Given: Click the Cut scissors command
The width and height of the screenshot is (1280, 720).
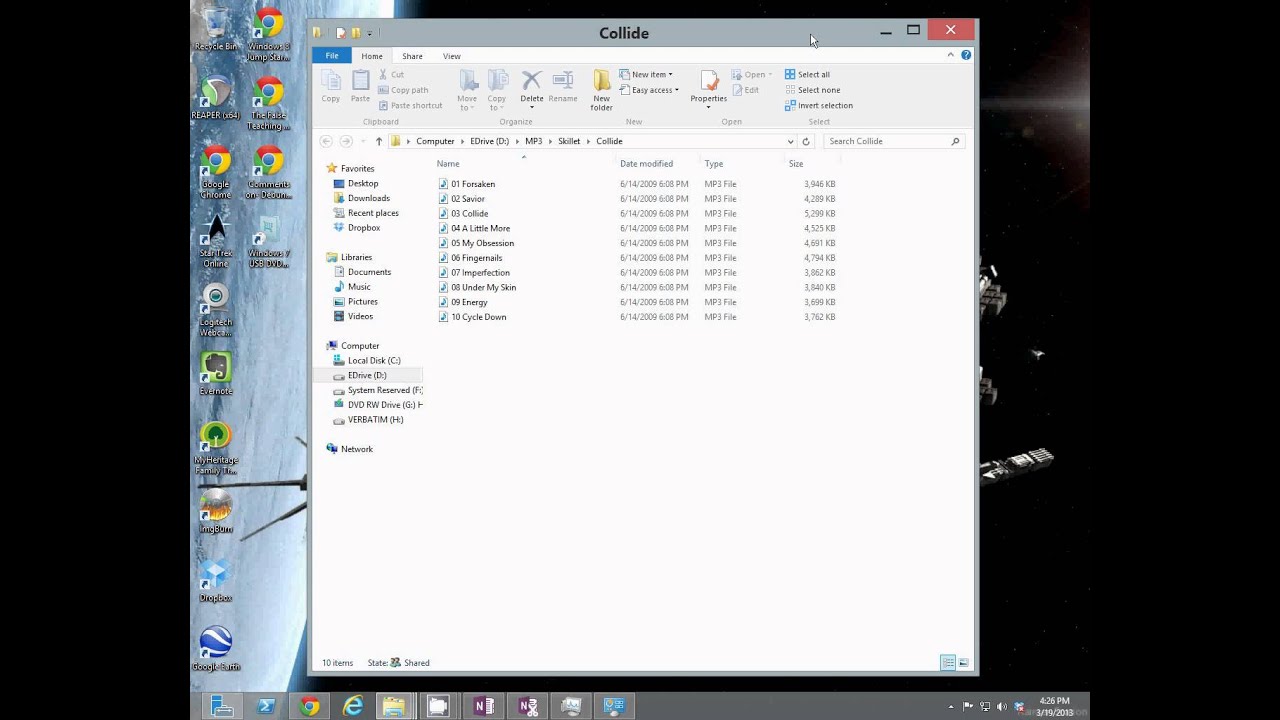Looking at the screenshot, I should point(391,74).
